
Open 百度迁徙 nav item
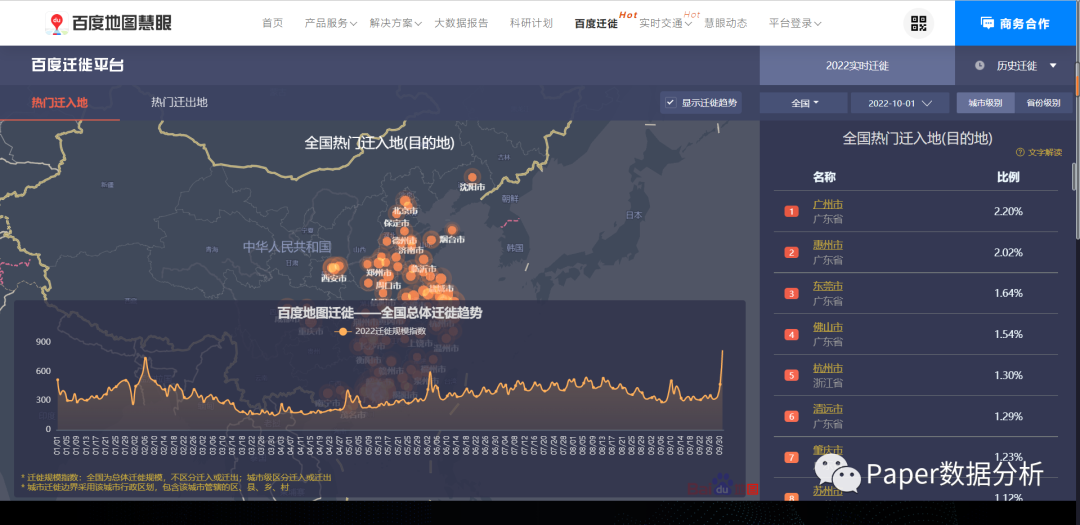tap(596, 23)
